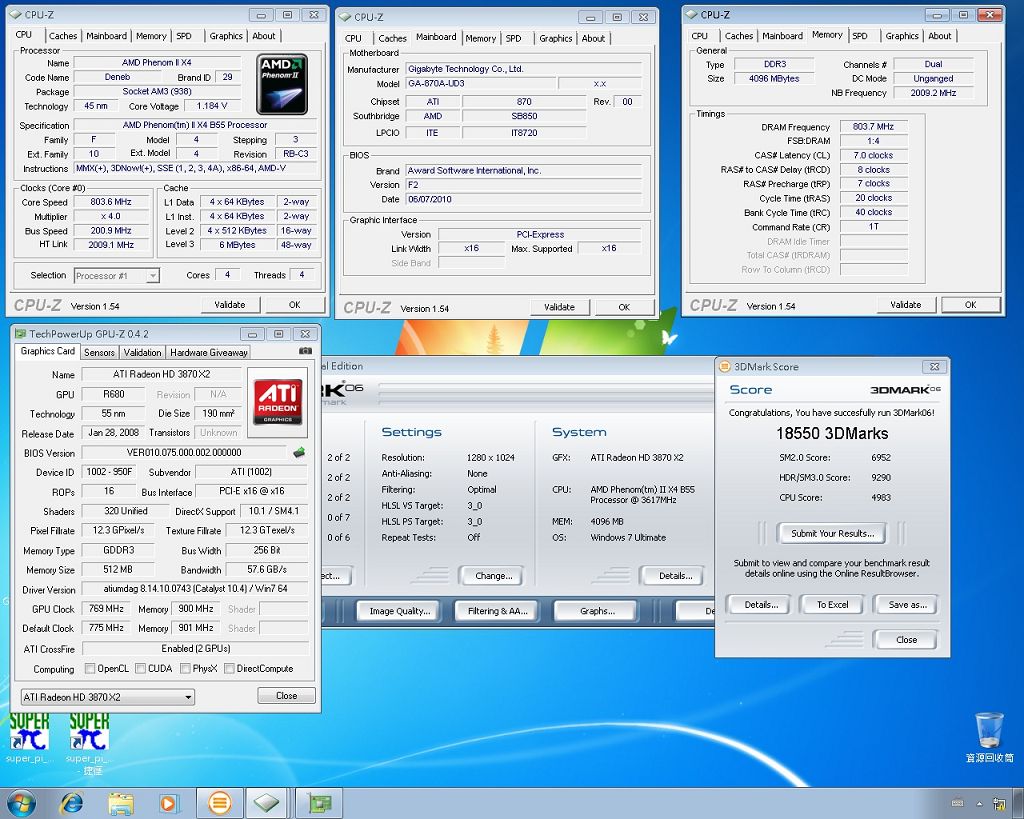Export the score with To Excel

click(832, 605)
